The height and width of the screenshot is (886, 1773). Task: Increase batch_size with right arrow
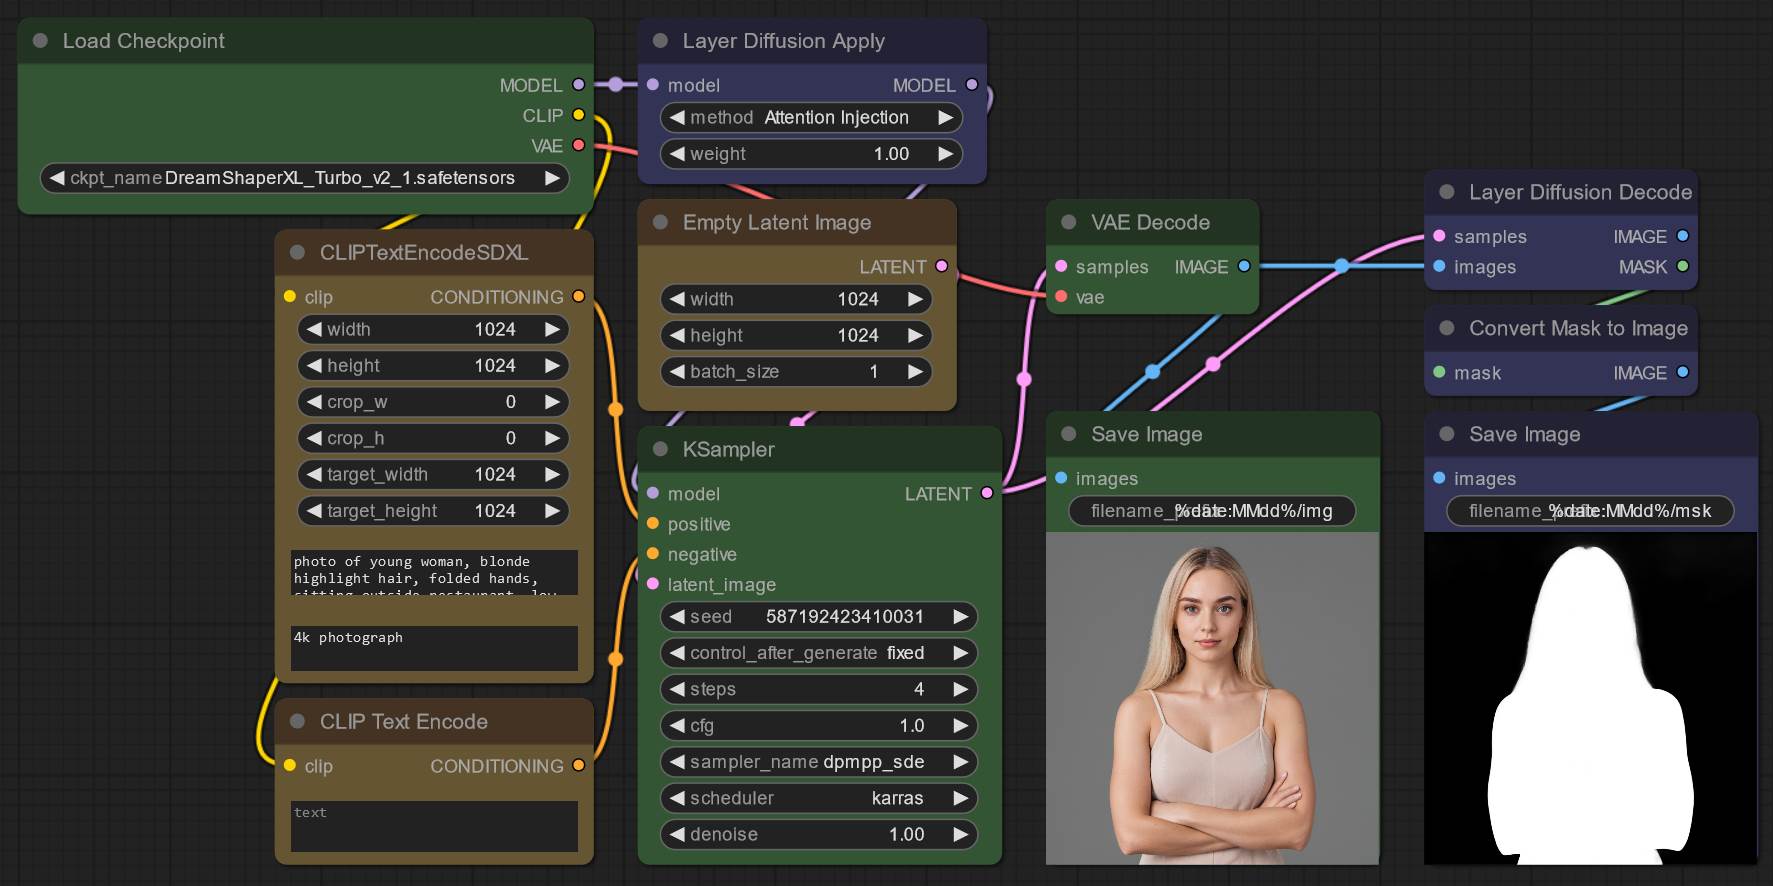click(916, 372)
